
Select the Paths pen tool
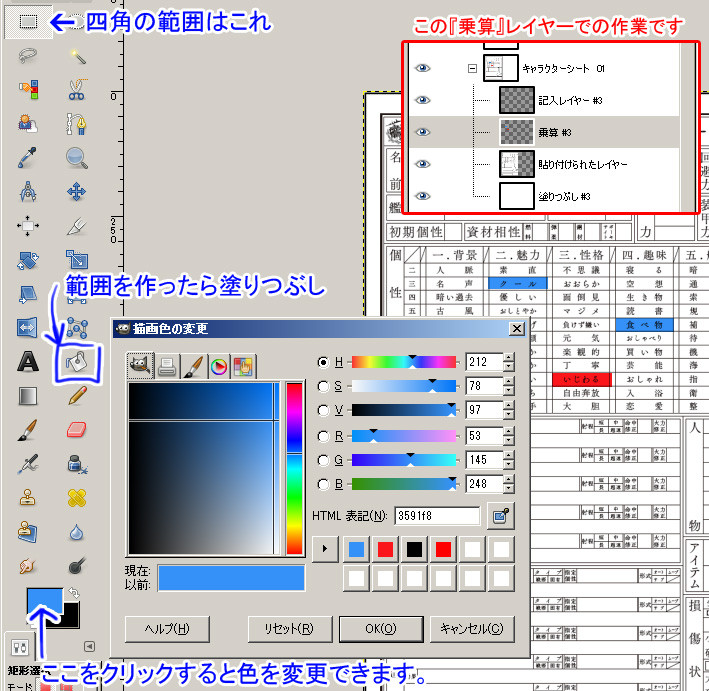click(77, 123)
